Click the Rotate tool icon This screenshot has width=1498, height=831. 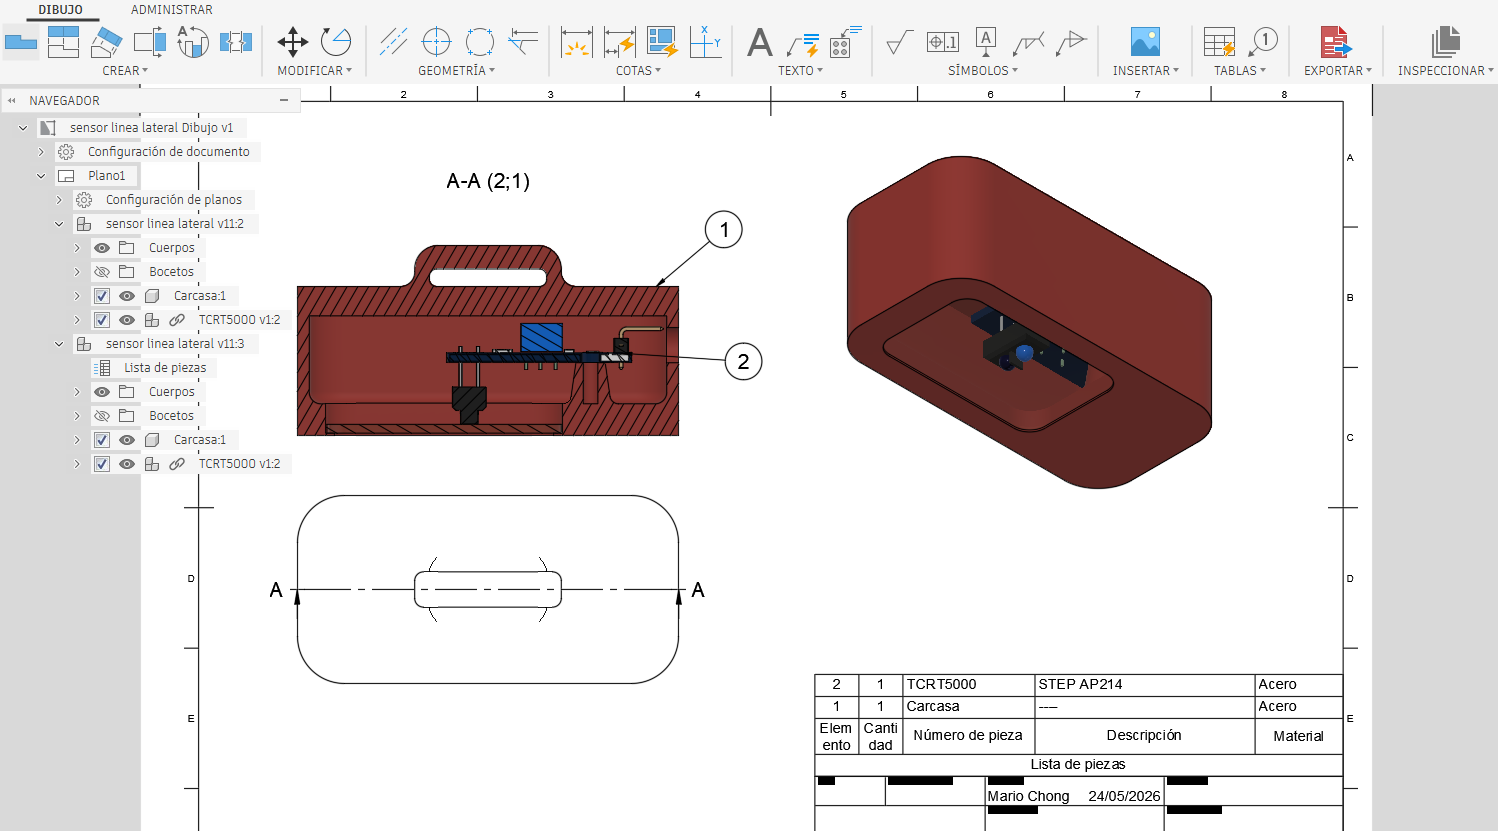pos(336,42)
